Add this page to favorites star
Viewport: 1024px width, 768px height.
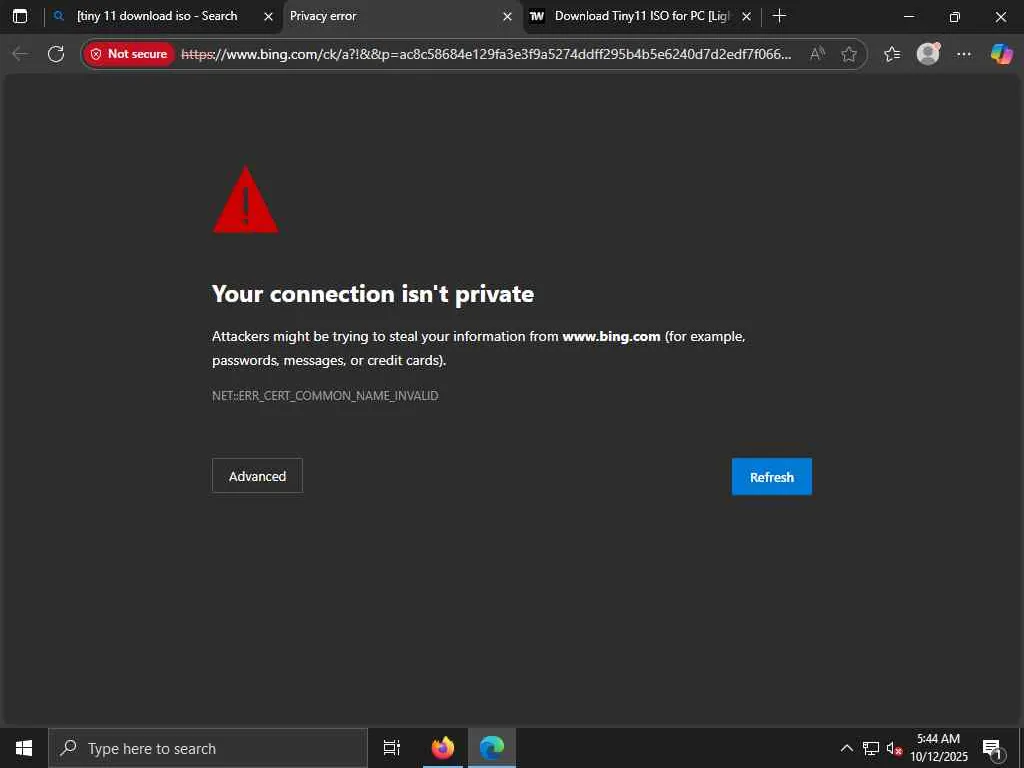[x=848, y=54]
